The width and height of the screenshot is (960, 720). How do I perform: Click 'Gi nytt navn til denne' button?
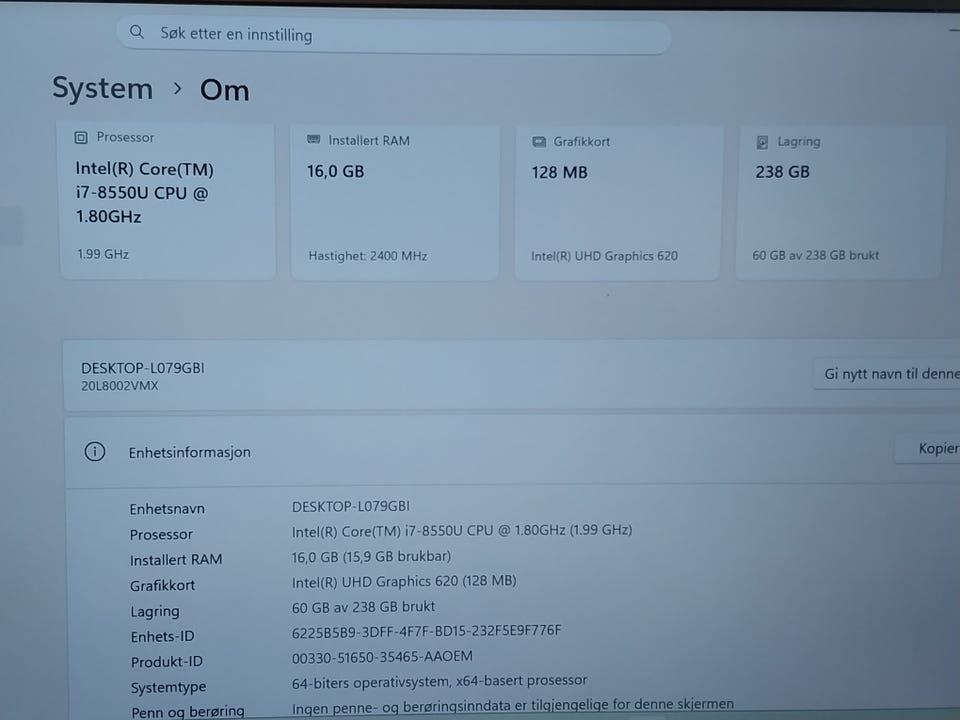(887, 373)
